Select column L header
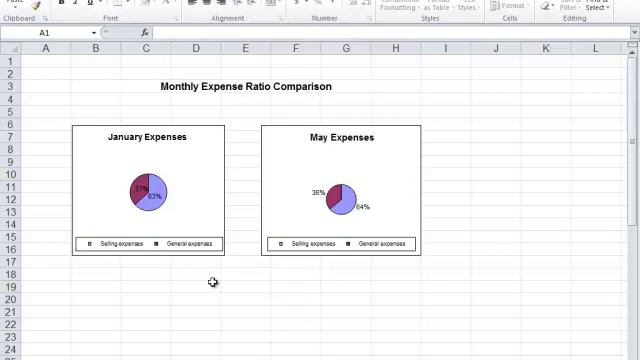 (596, 49)
